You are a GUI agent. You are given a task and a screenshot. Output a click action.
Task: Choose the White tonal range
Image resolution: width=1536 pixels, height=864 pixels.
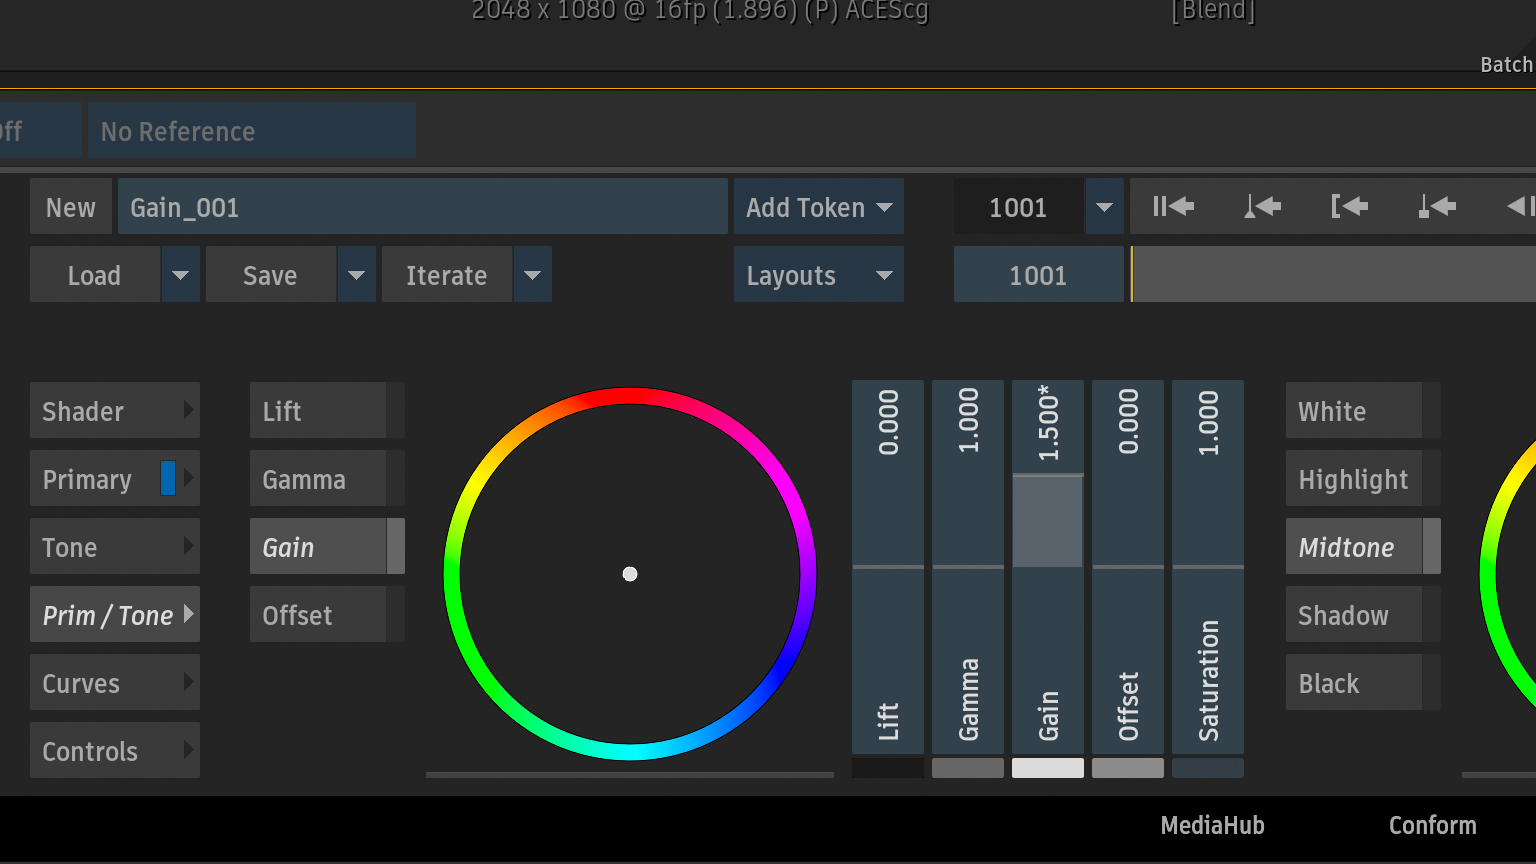coord(1363,410)
